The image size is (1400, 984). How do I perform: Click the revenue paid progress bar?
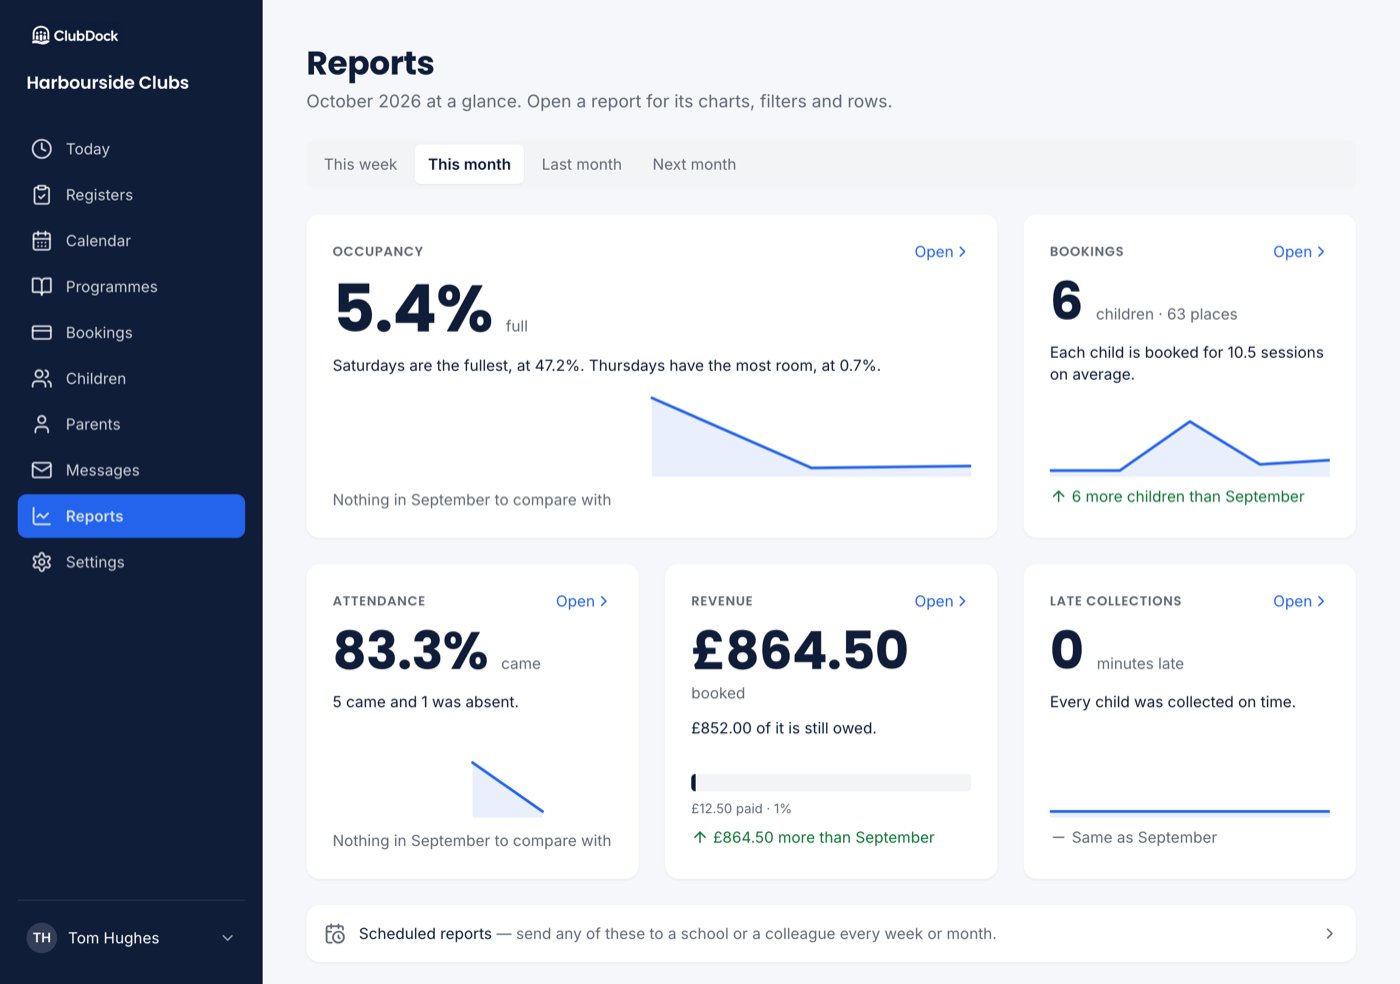point(831,783)
